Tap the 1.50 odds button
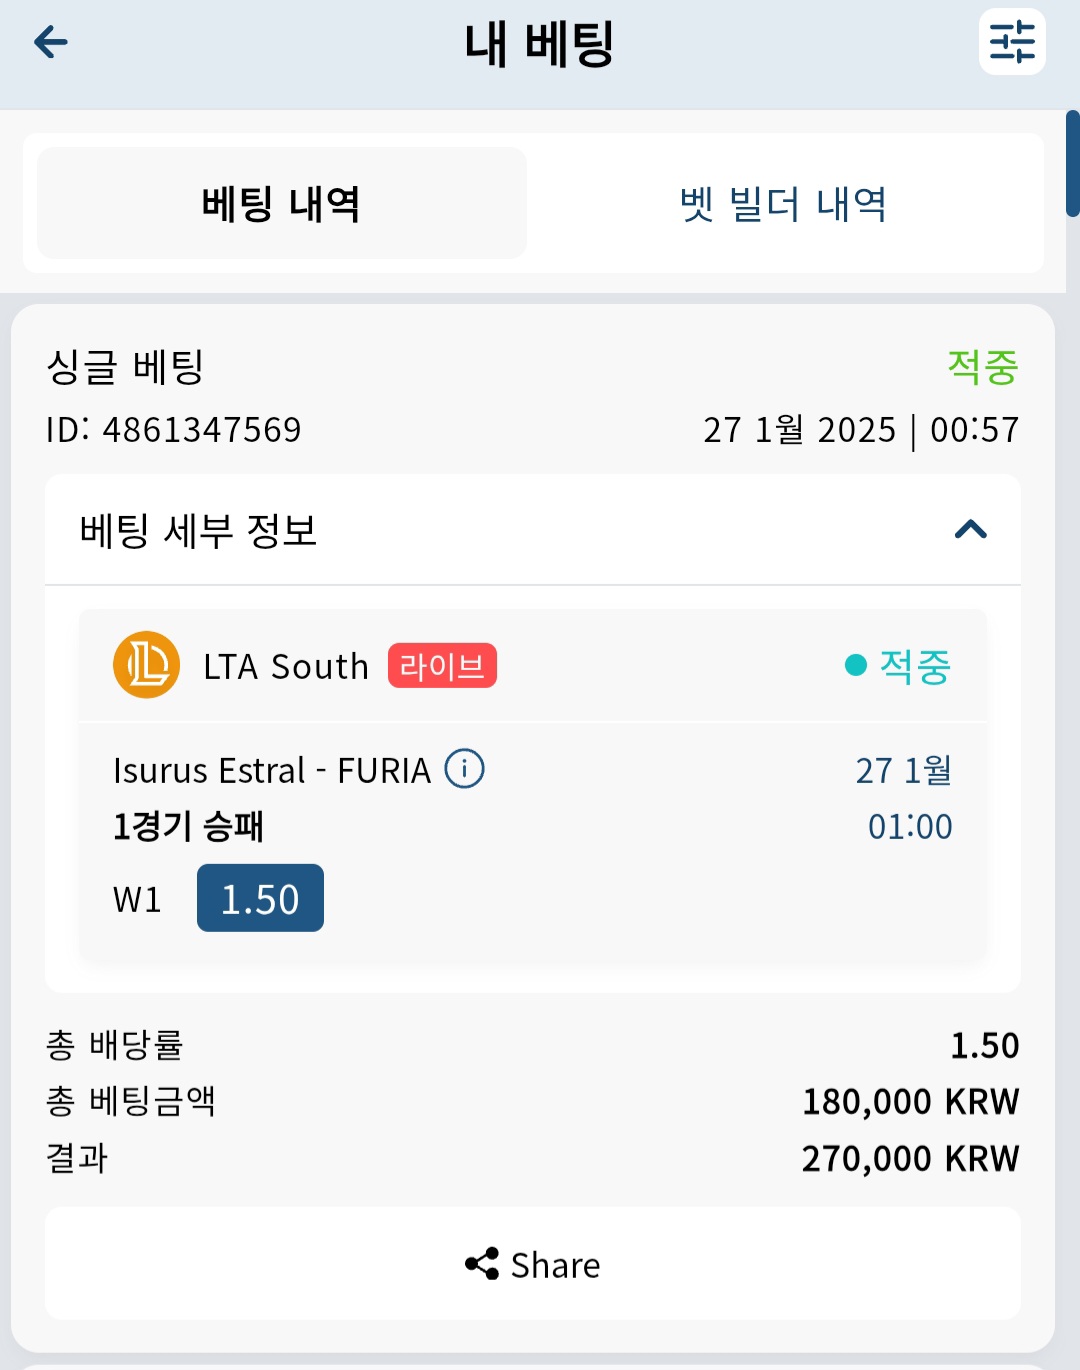 pos(260,898)
